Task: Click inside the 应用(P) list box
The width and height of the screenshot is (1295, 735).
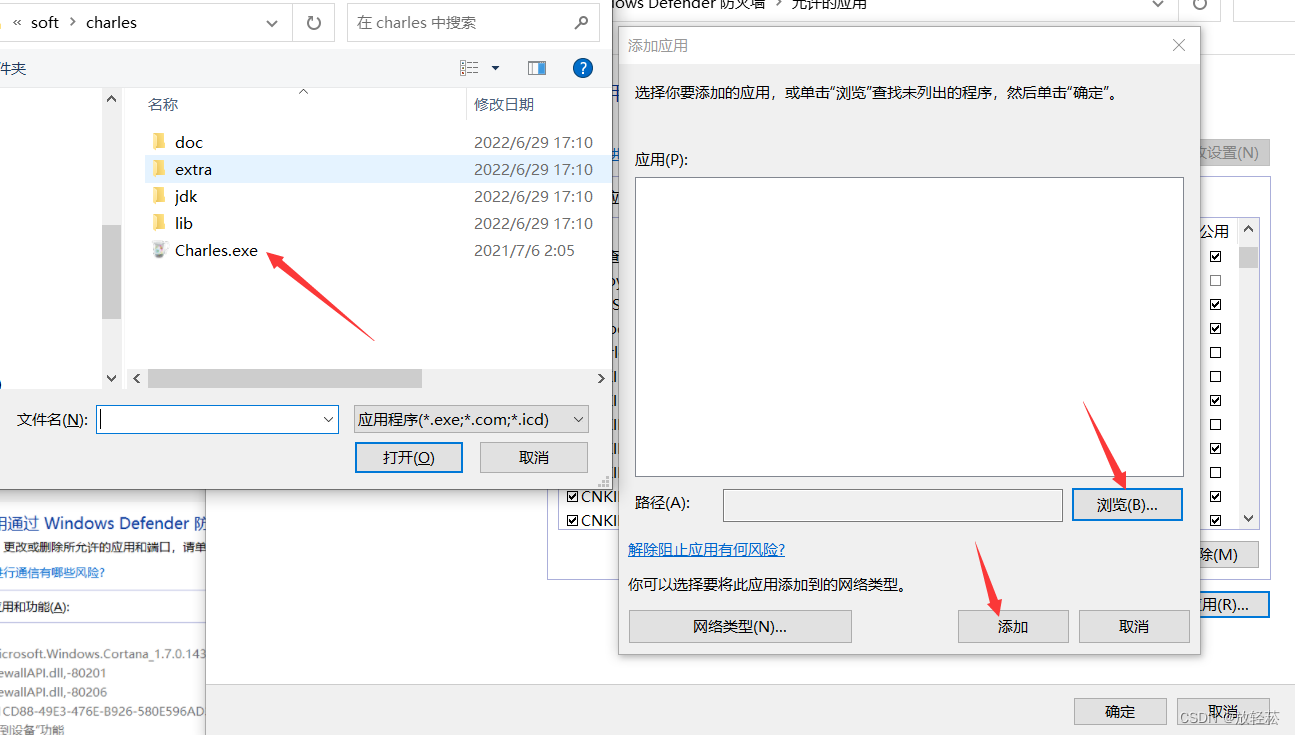Action: [x=909, y=327]
